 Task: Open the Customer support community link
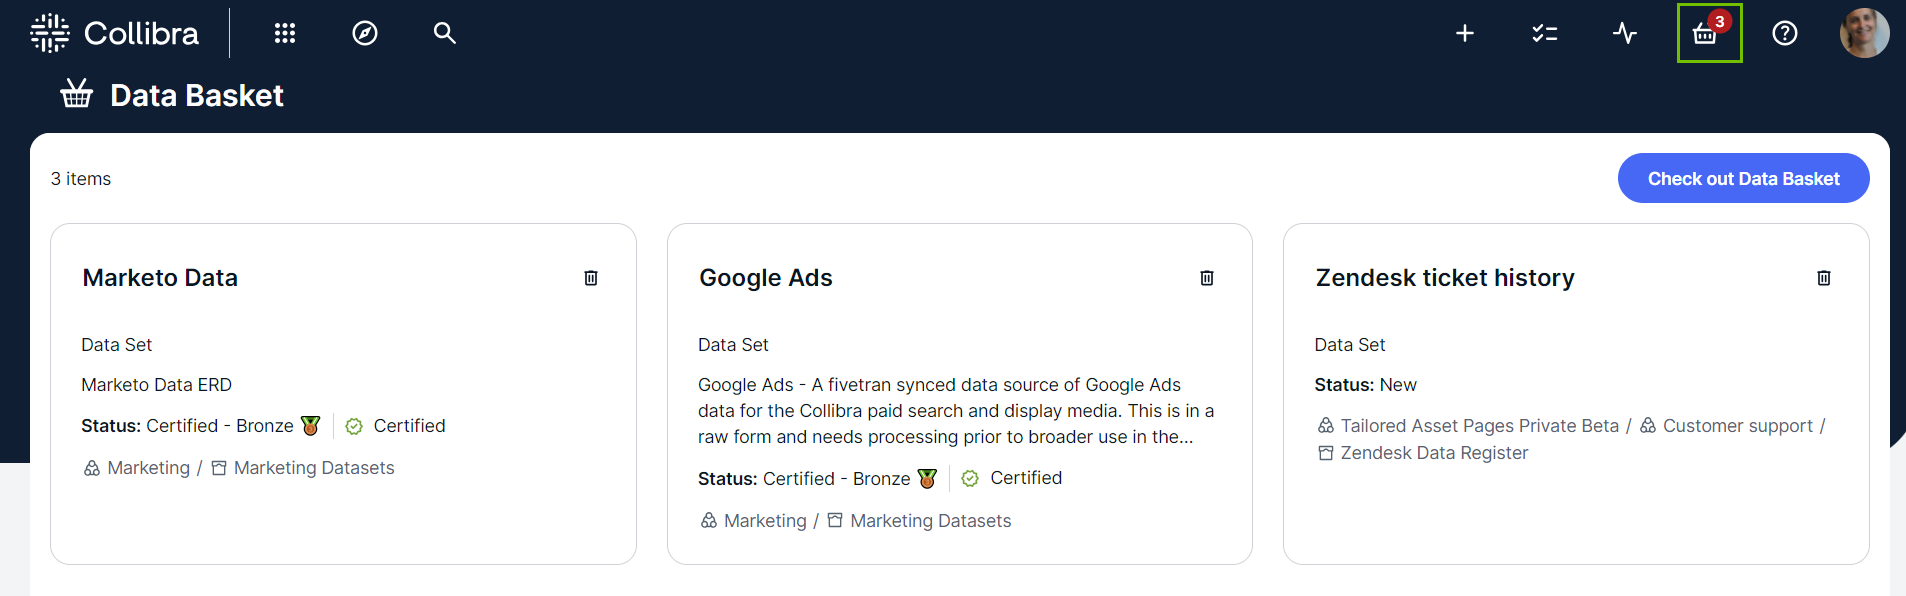[1737, 426]
